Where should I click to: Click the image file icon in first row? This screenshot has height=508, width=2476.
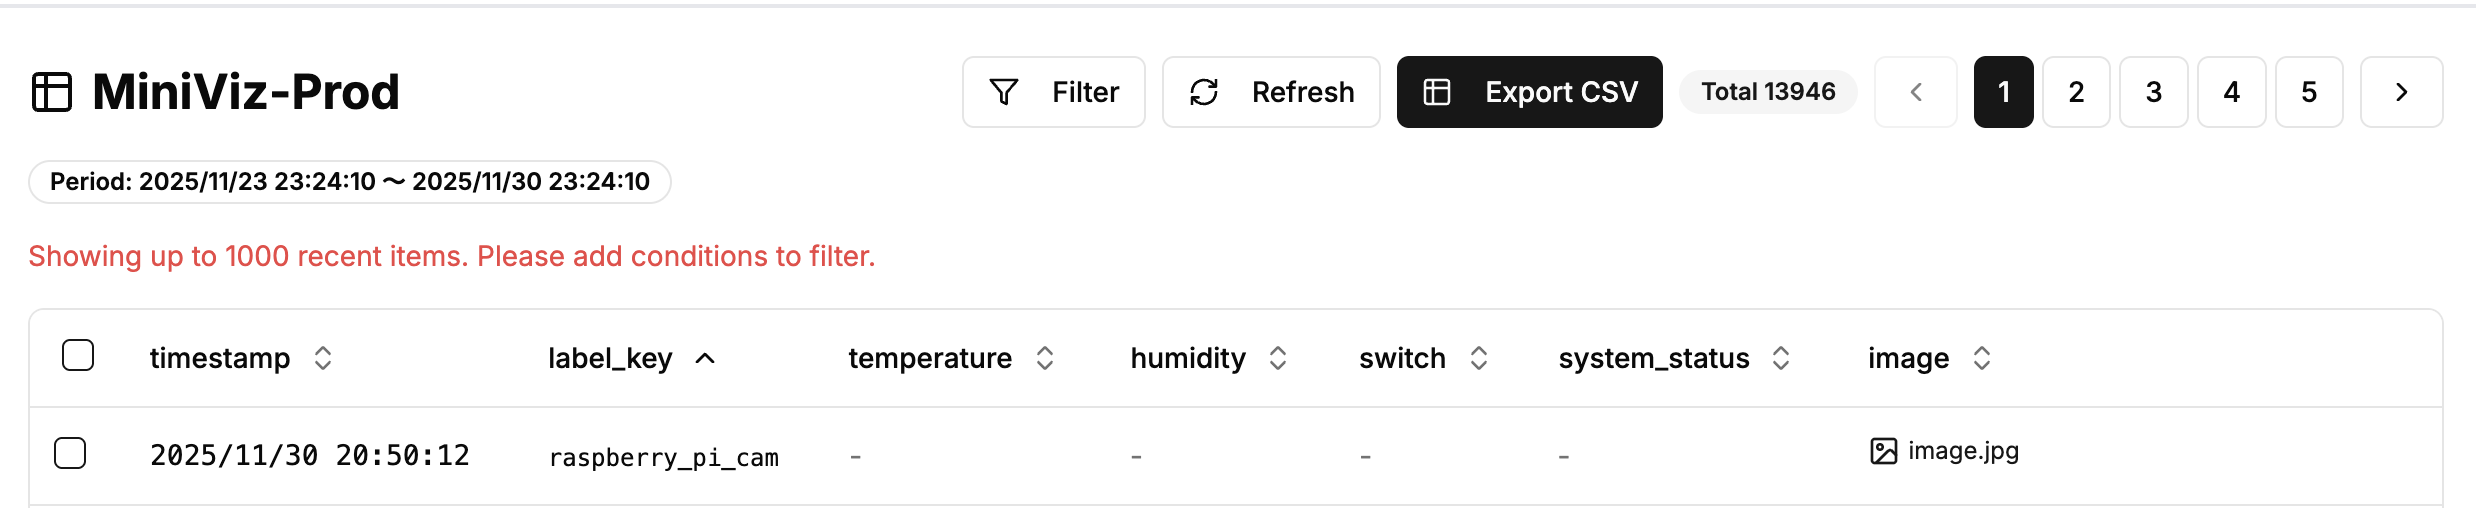pyautogui.click(x=1883, y=451)
